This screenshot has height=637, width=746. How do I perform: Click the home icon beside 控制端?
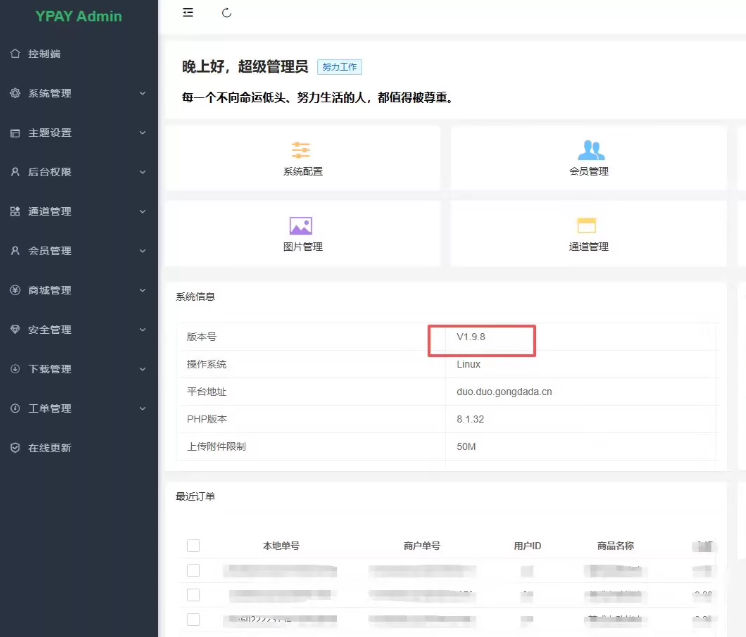tap(15, 53)
